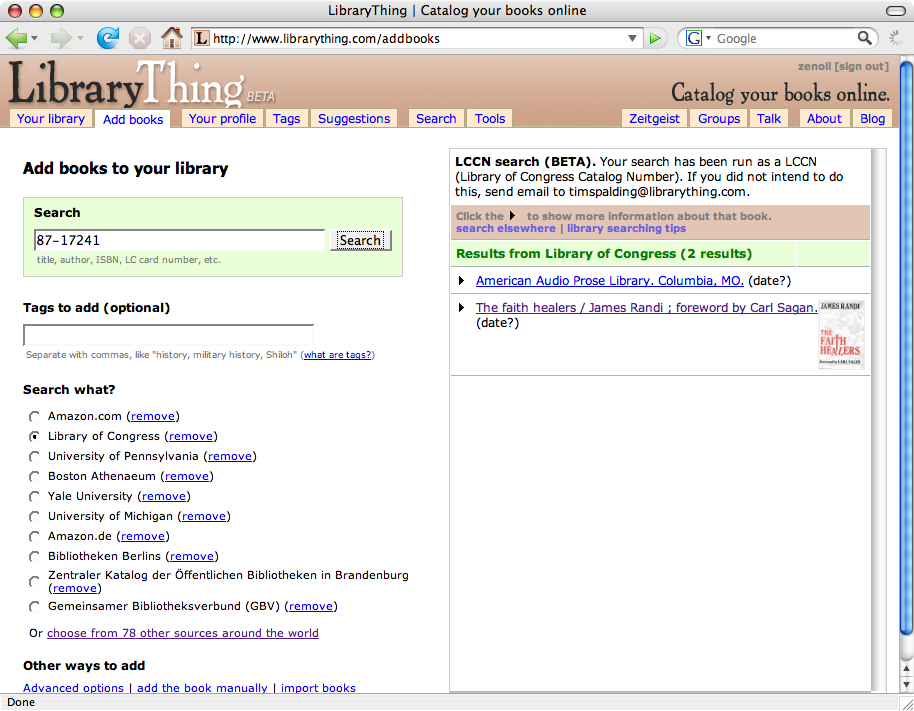
Task: Select Yale University radio button
Action: 34,496
